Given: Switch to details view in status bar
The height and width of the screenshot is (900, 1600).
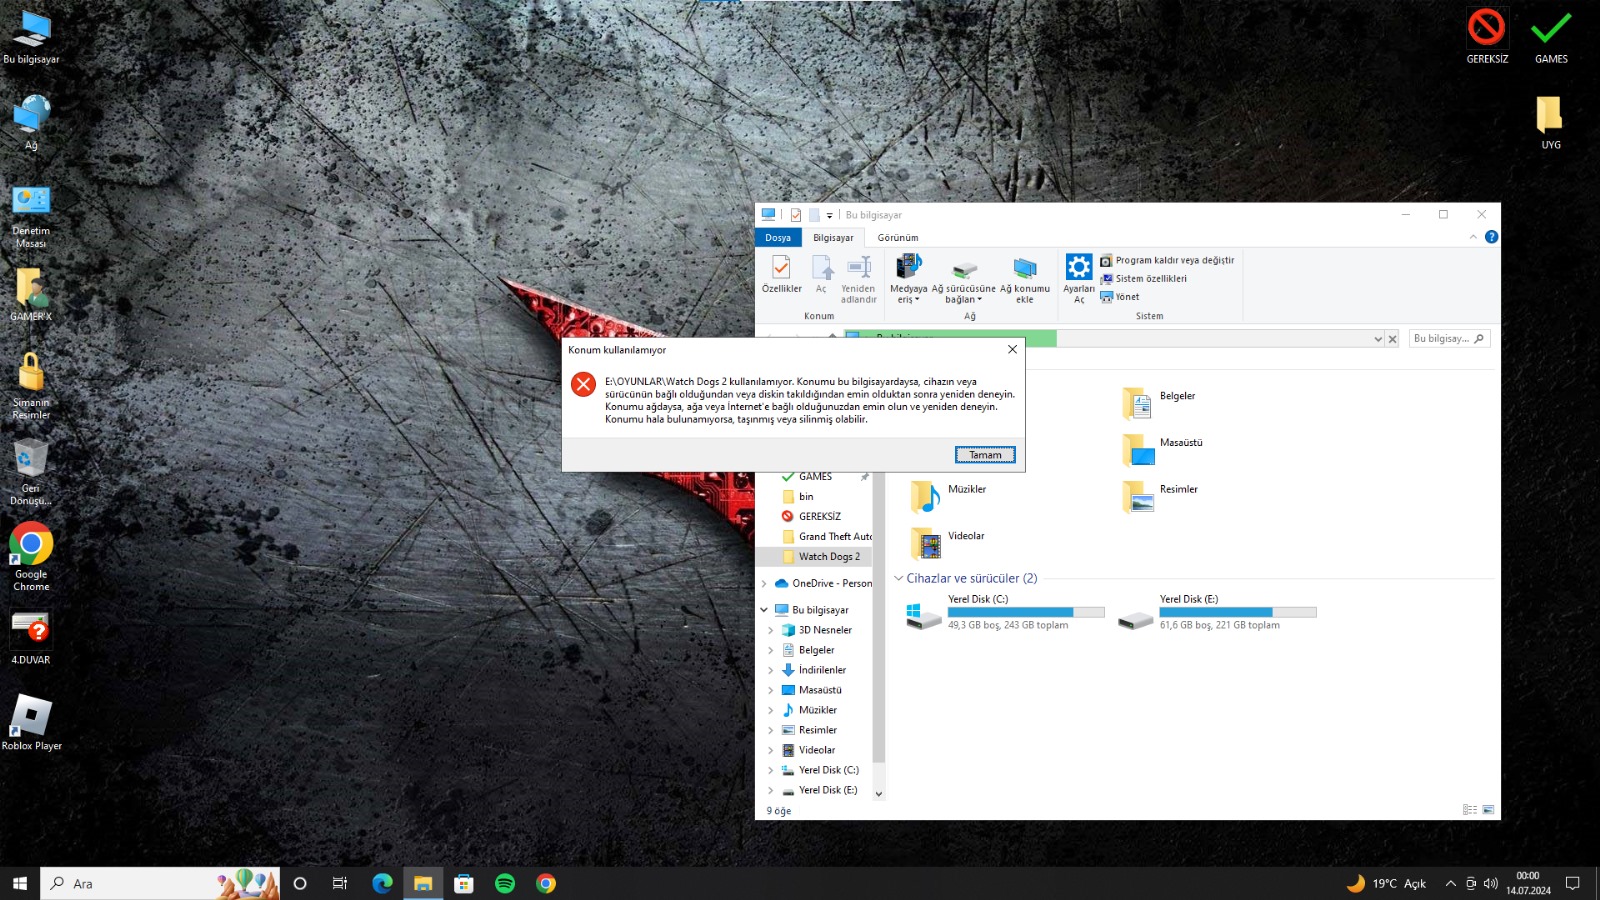Looking at the screenshot, I should pos(1469,810).
